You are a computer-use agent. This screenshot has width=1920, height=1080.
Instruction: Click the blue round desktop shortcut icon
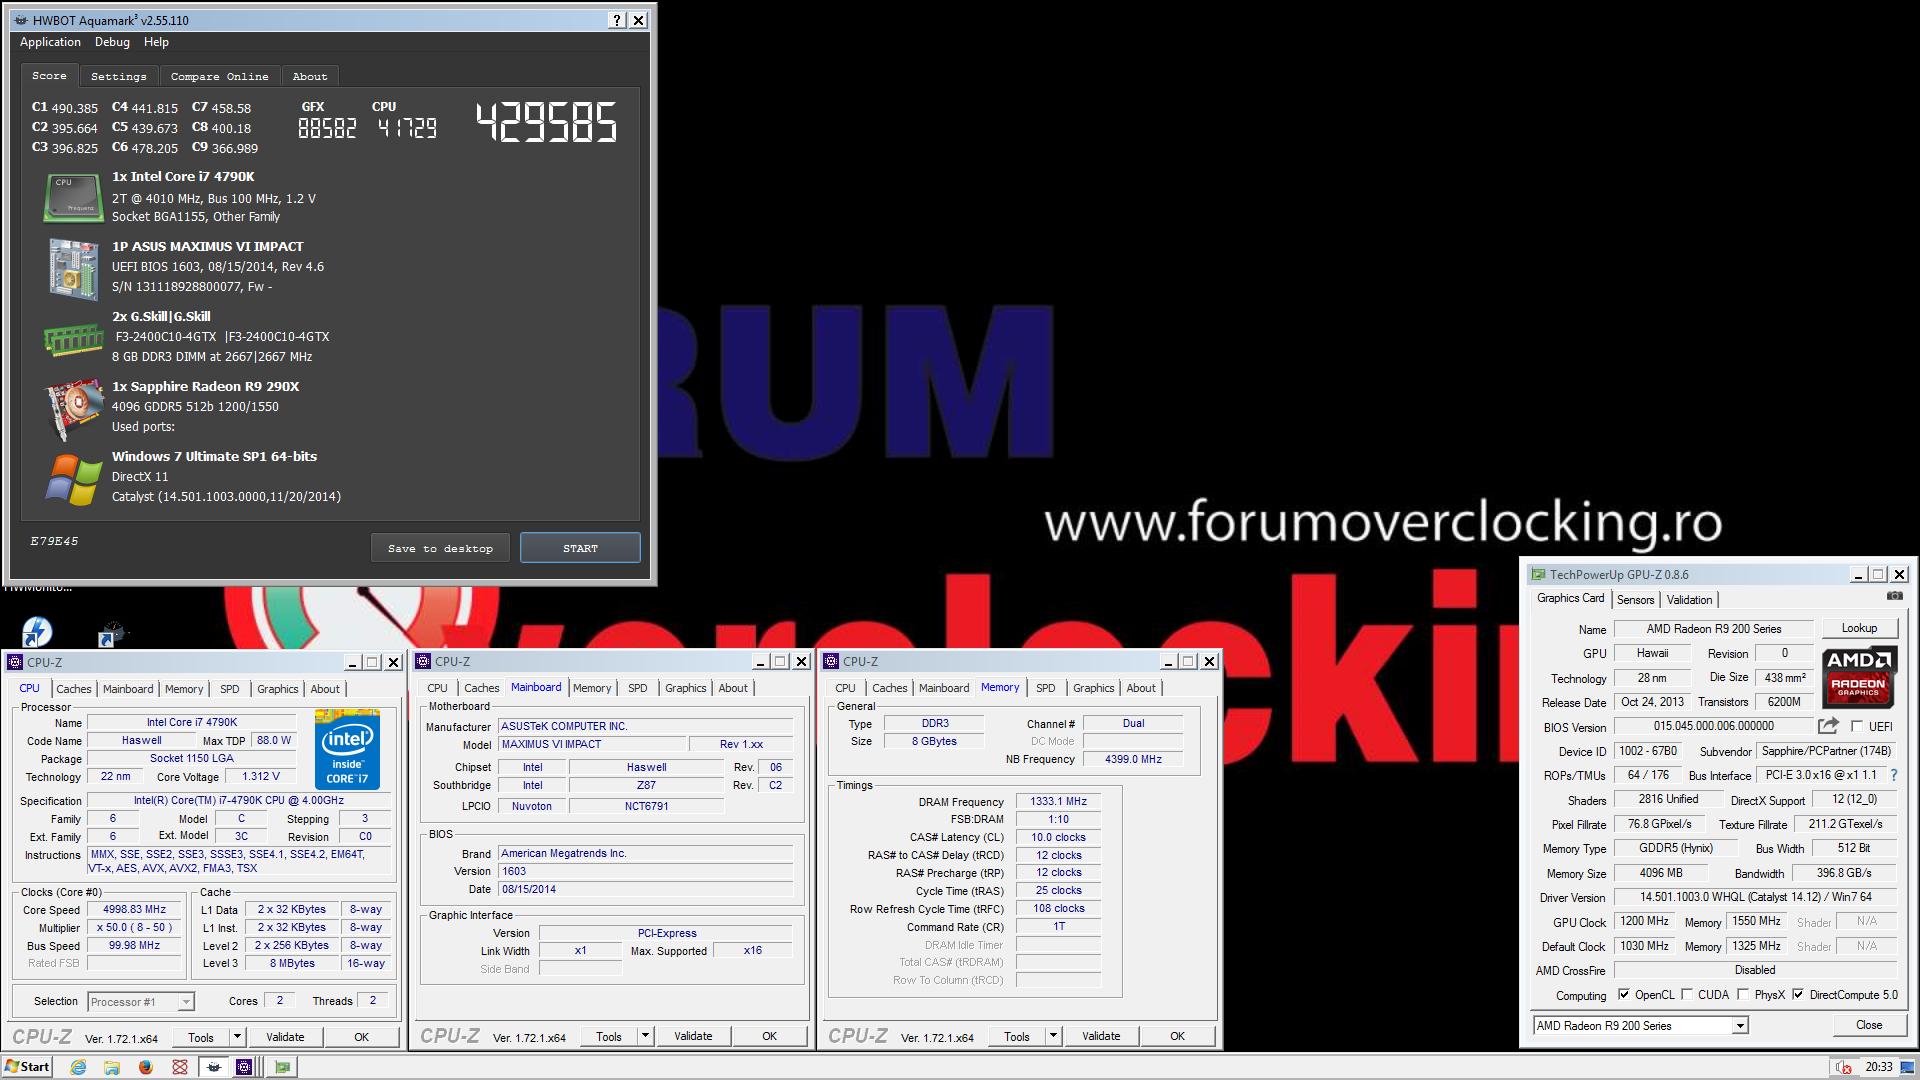[37, 632]
